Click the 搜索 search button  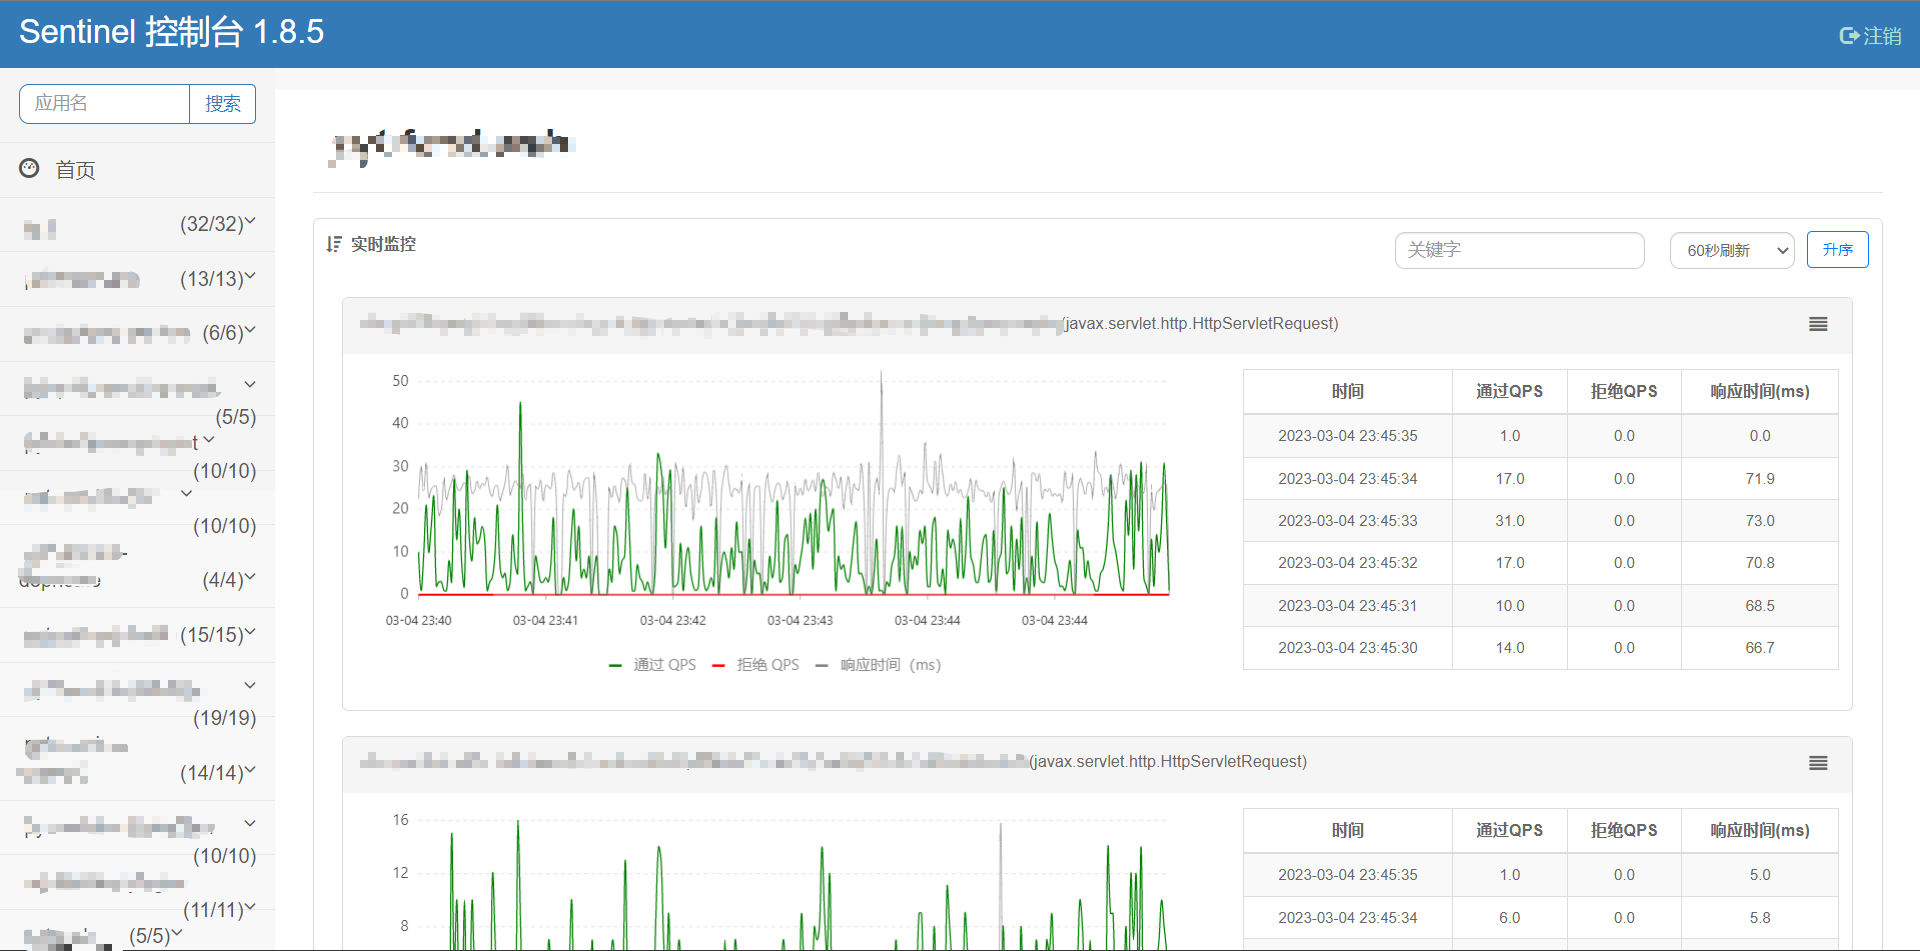pyautogui.click(x=222, y=103)
